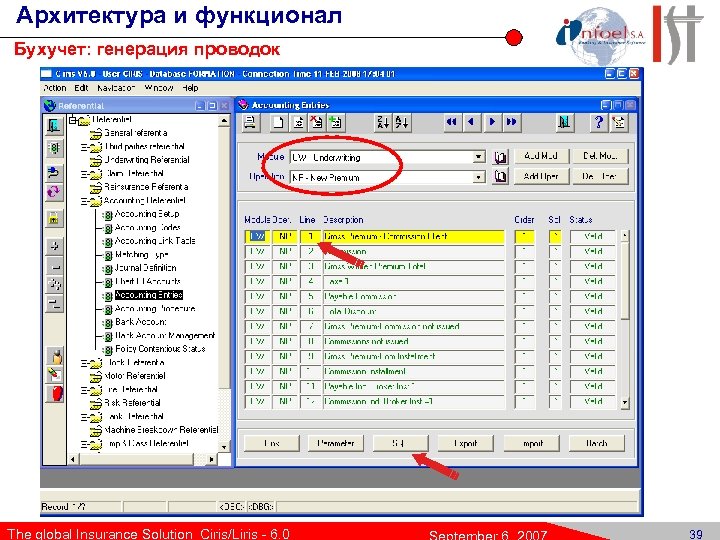The height and width of the screenshot is (540, 720).
Task: Select Journal Definition tree item
Action: [146, 268]
